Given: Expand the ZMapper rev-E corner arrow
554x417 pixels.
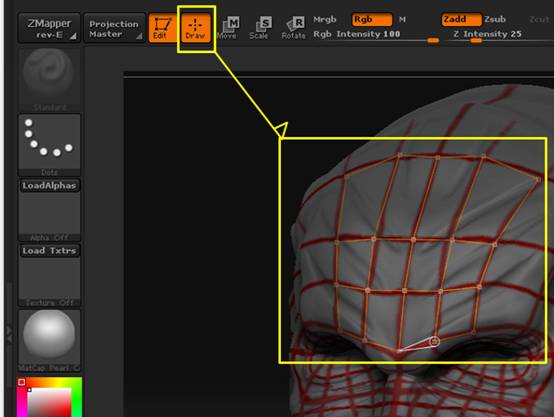Looking at the screenshot, I should coord(73,36).
